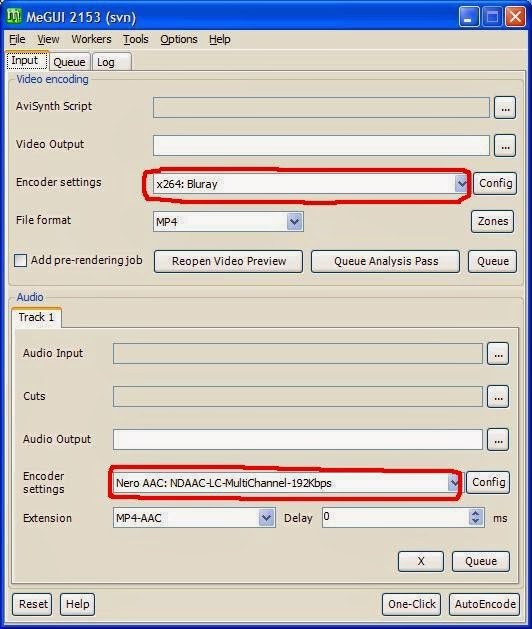Open the MP4 File format dropdown
Screen dimensions: 532x629
pos(294,222)
